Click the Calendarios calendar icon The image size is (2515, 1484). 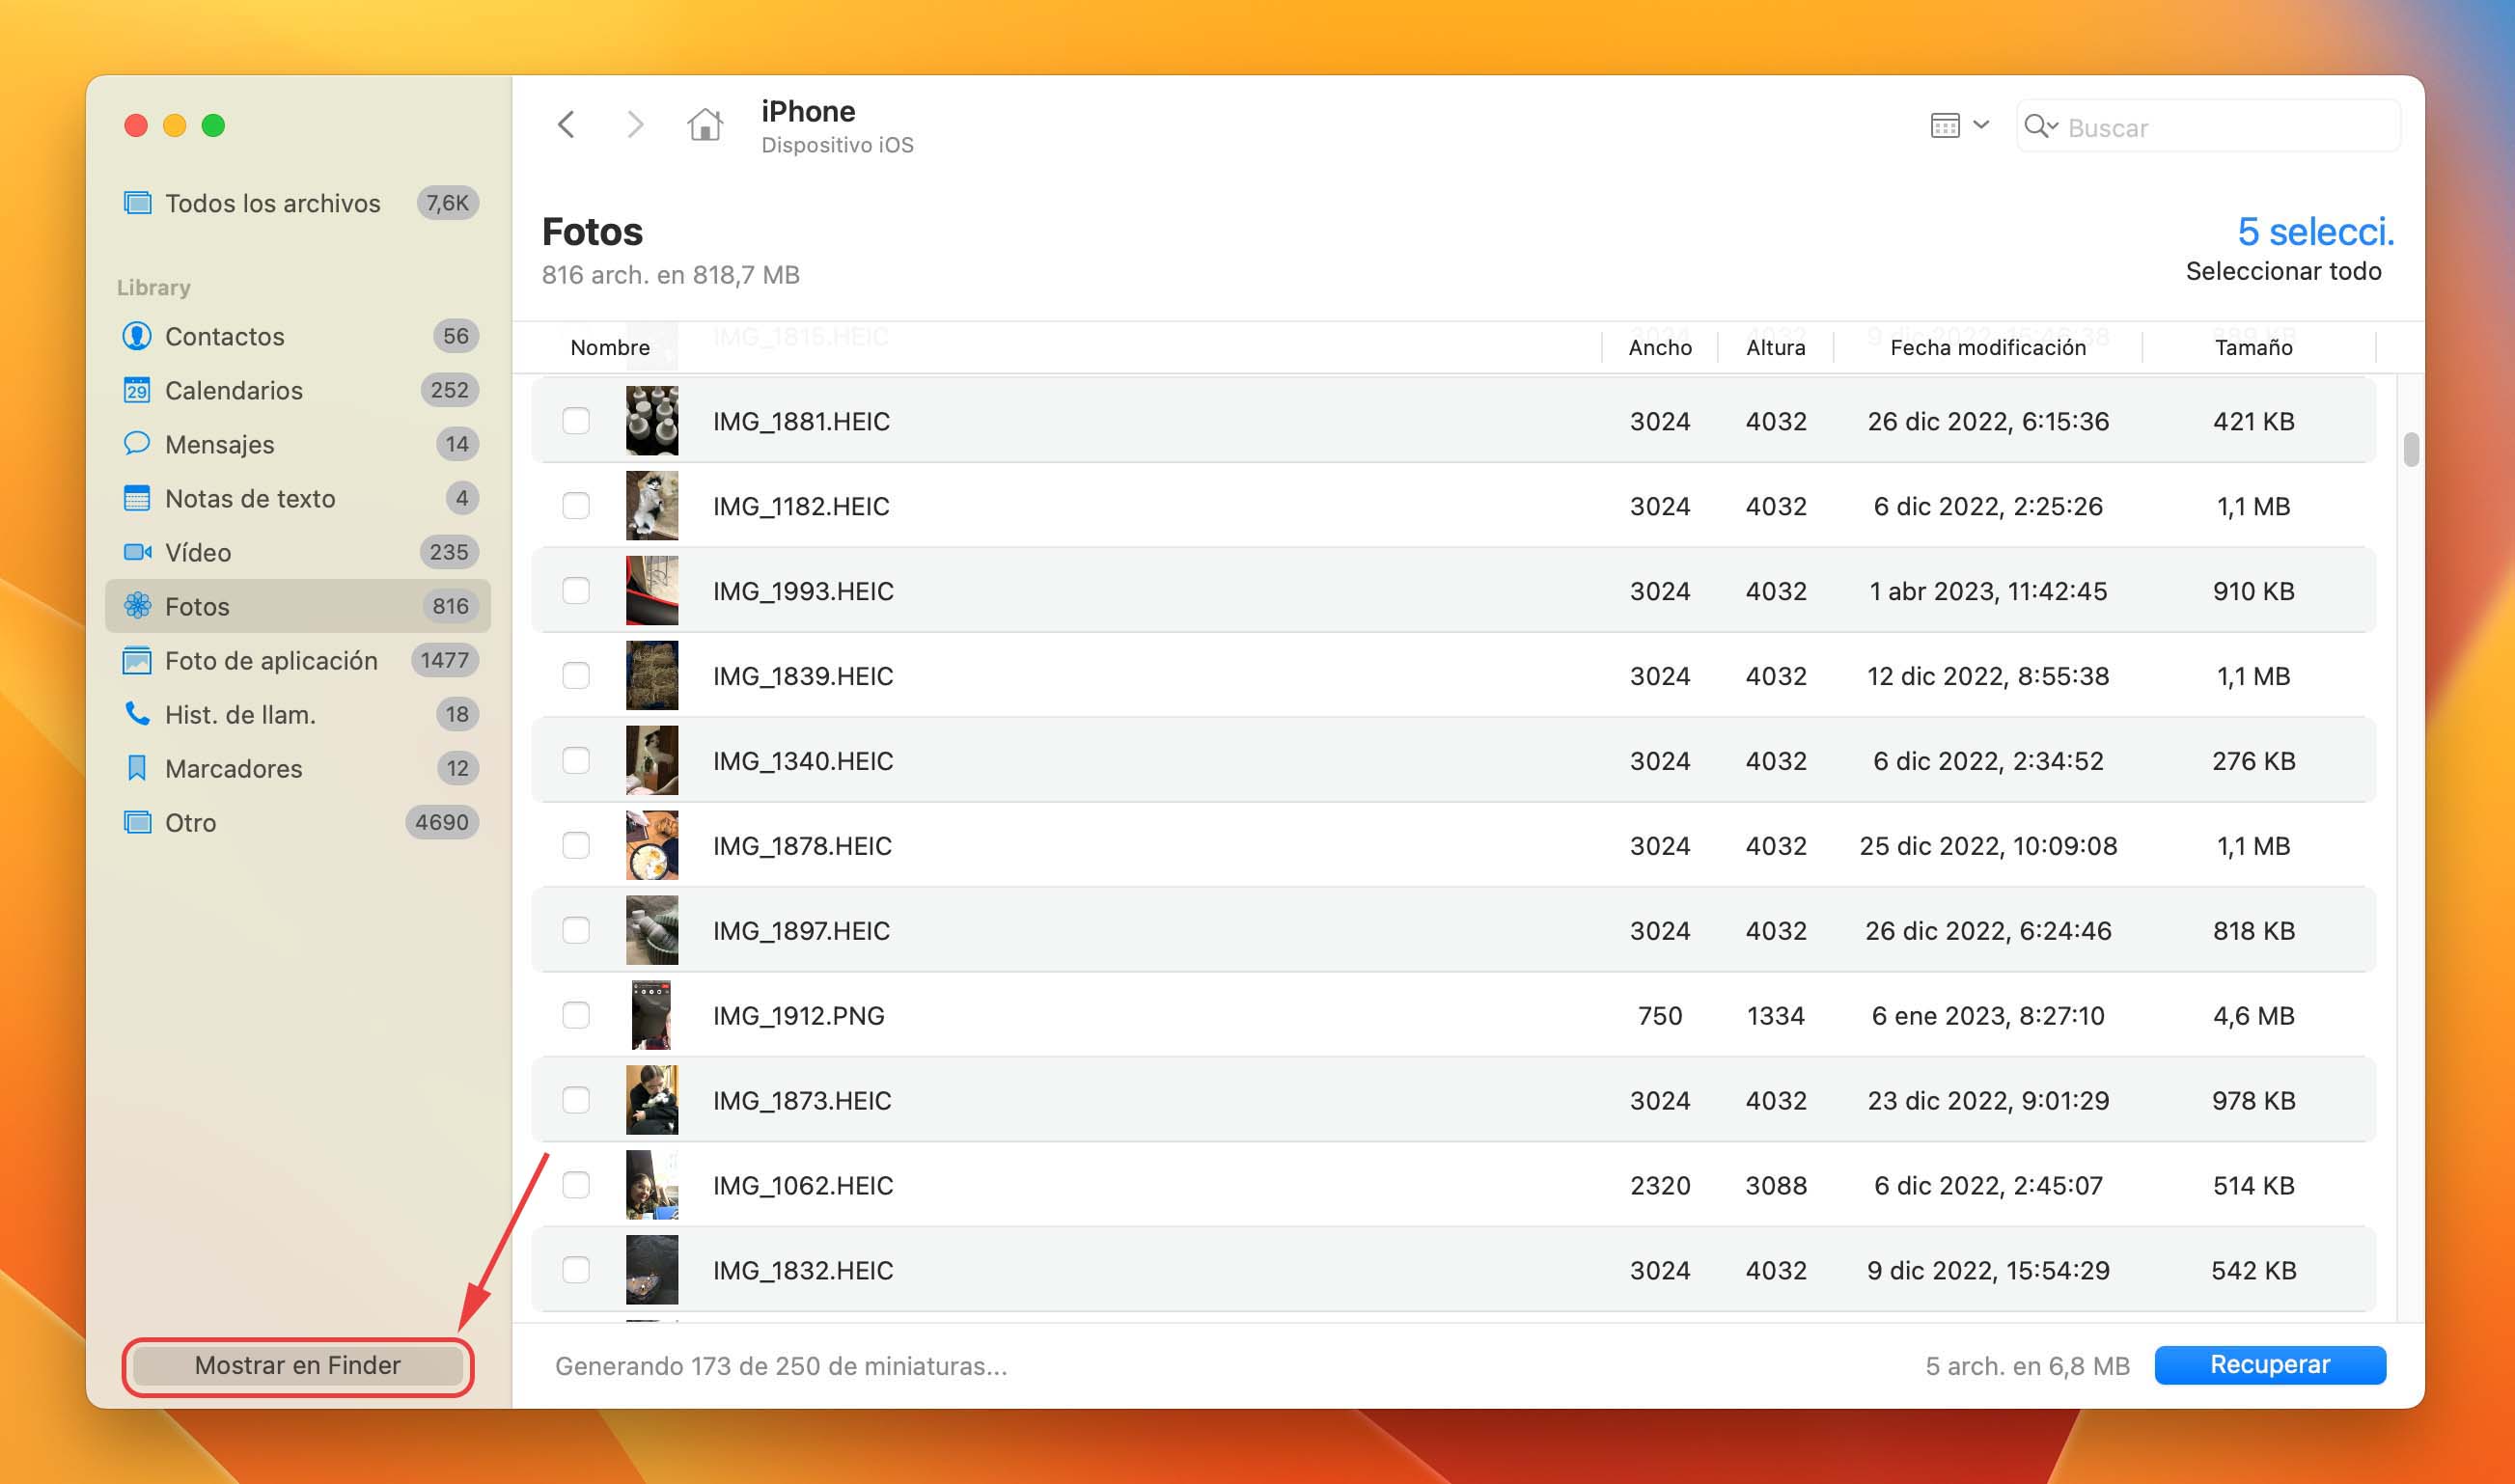pyautogui.click(x=137, y=390)
